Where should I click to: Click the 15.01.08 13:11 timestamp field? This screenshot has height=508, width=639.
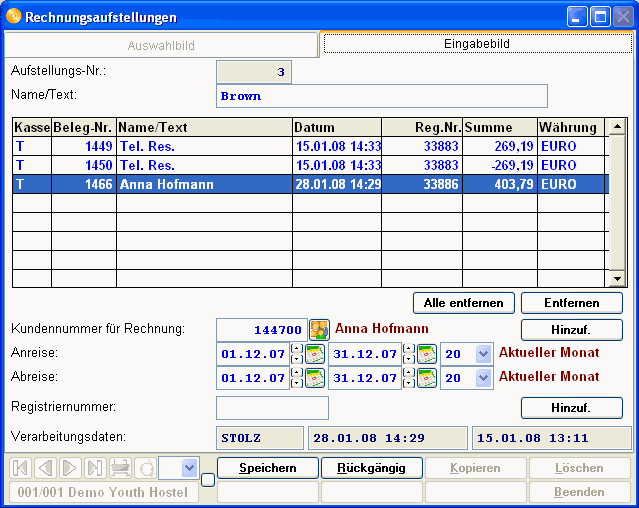click(552, 438)
